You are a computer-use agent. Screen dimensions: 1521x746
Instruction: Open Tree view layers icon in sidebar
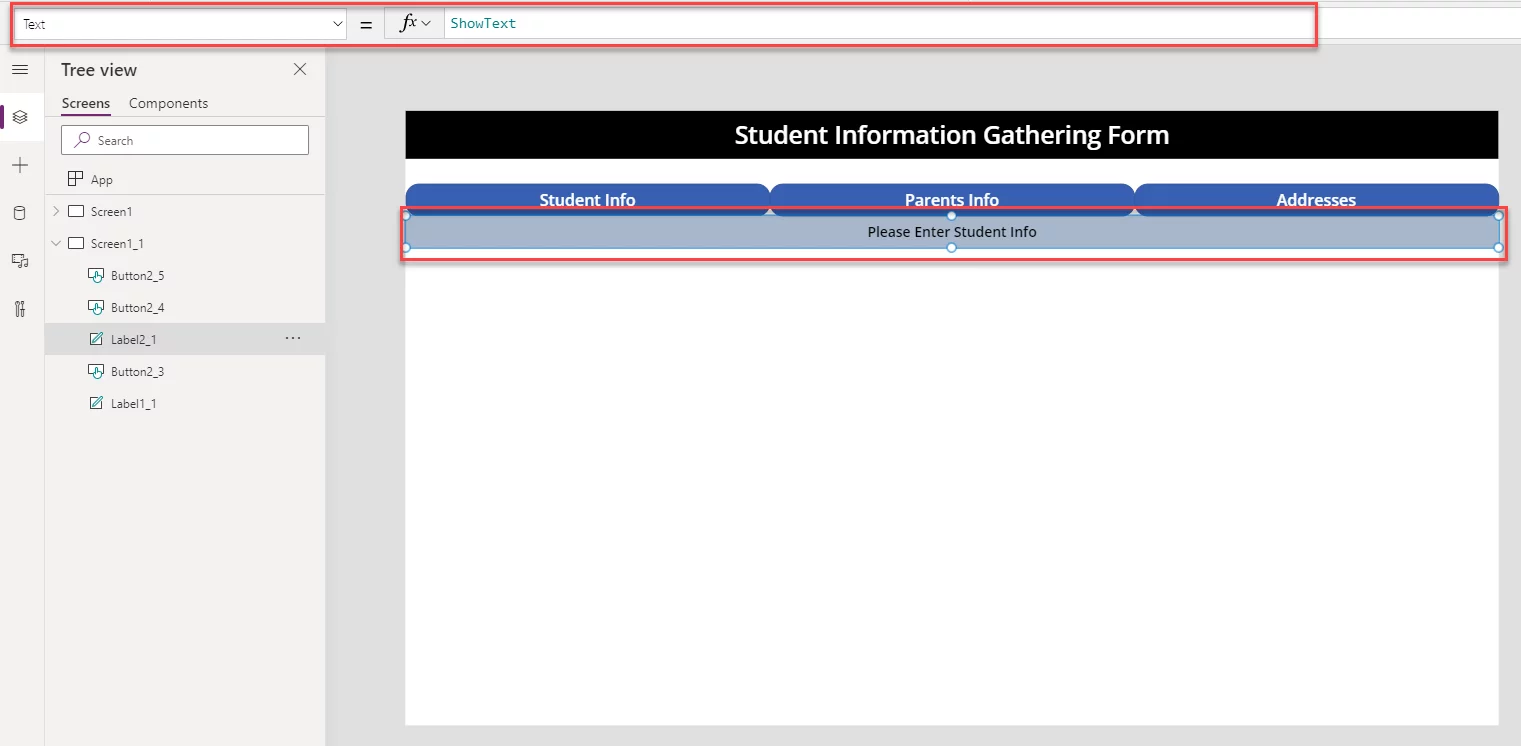(x=20, y=117)
